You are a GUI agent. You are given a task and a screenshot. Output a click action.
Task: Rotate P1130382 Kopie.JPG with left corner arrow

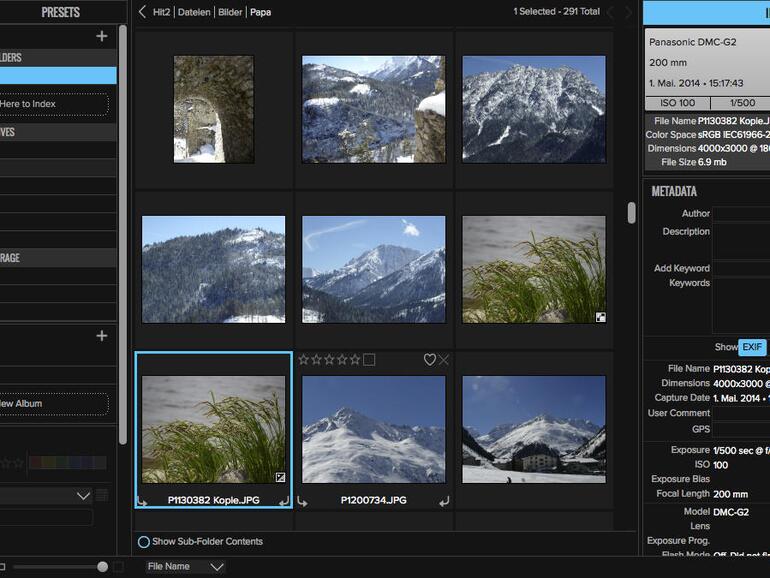point(142,501)
